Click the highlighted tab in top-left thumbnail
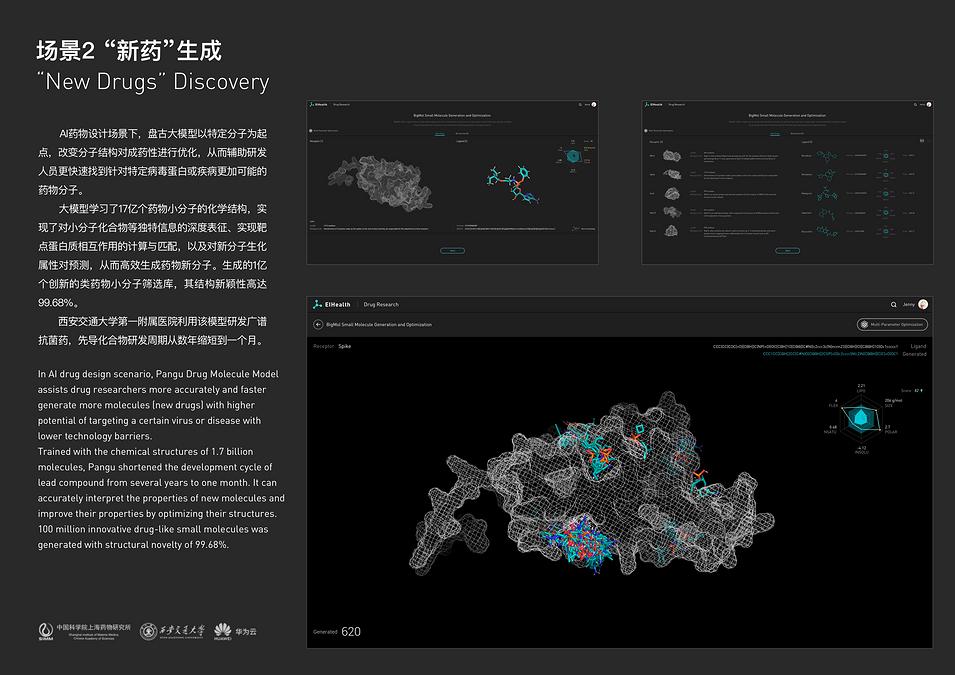955x675 pixels. [439, 132]
